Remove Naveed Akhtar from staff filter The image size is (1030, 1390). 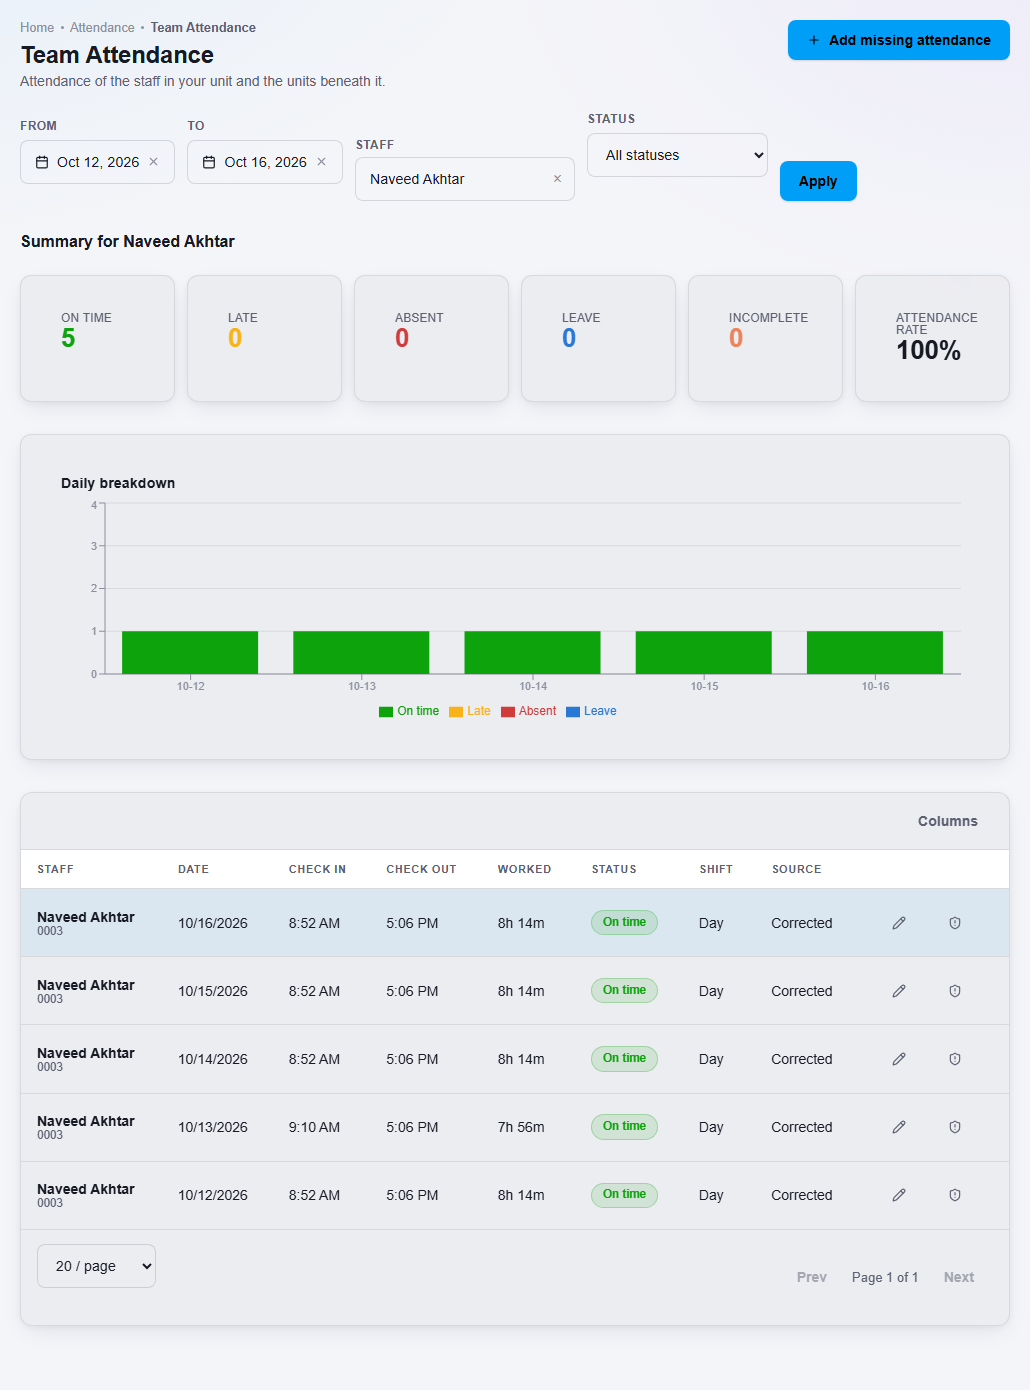[557, 179]
